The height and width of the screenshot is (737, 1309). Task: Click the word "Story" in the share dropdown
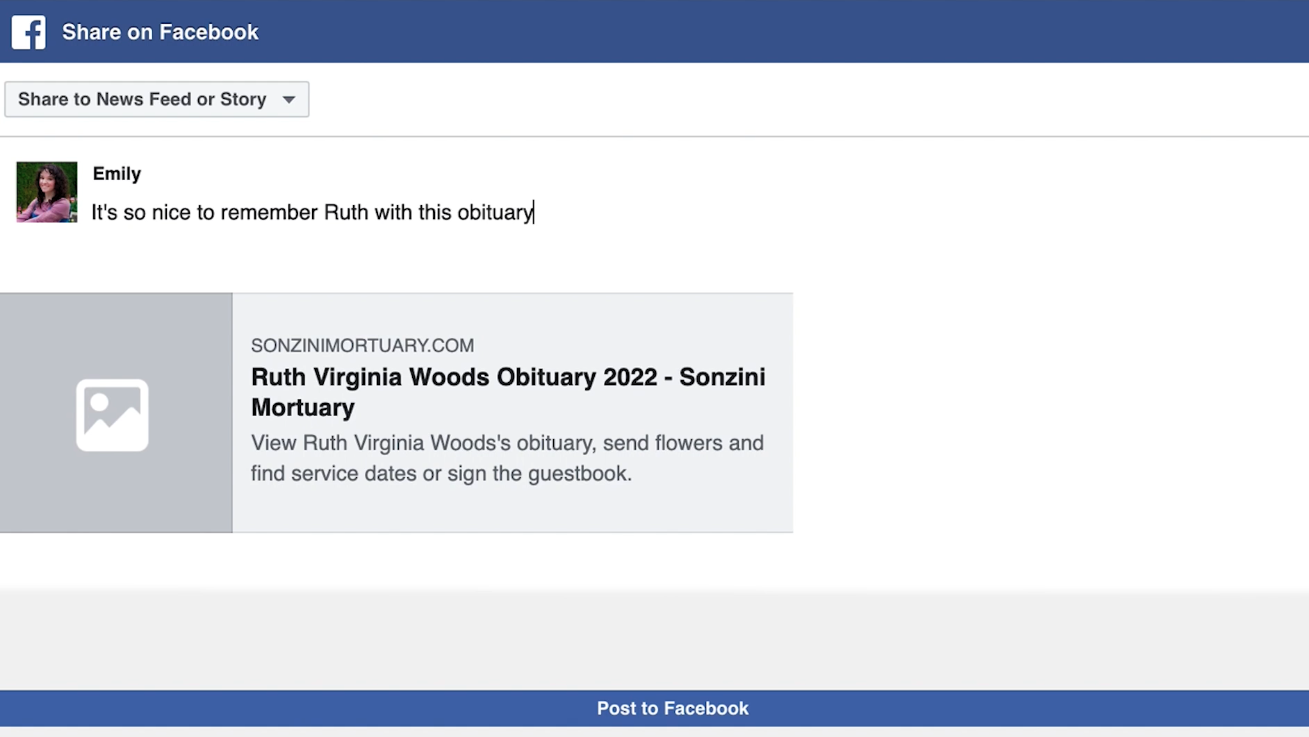pyautogui.click(x=243, y=99)
